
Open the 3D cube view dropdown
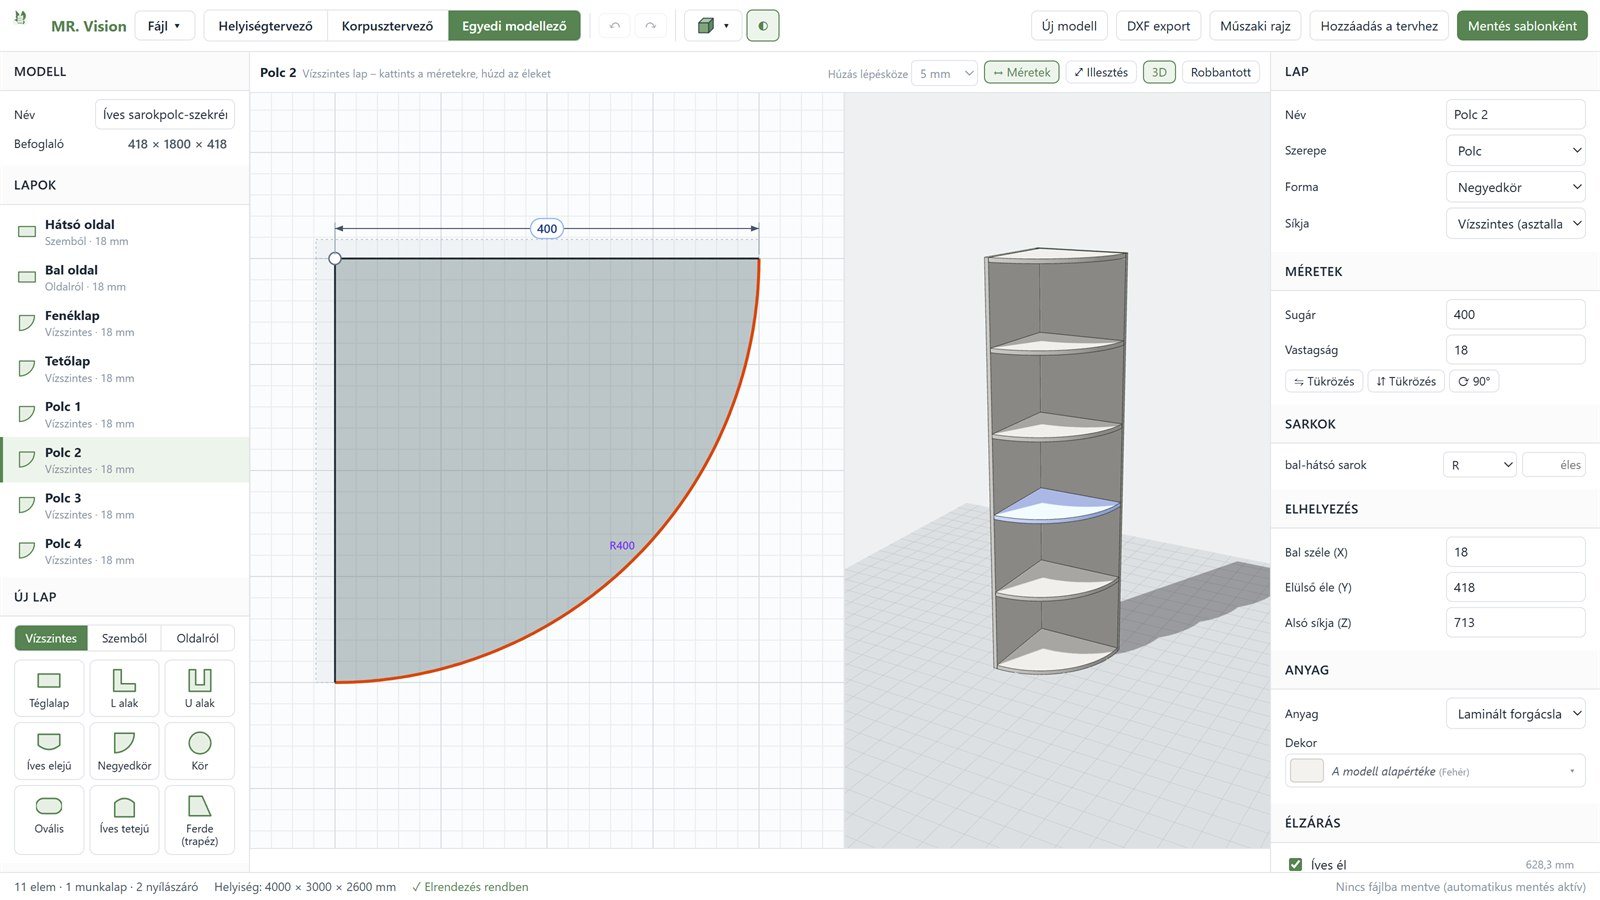[713, 26]
